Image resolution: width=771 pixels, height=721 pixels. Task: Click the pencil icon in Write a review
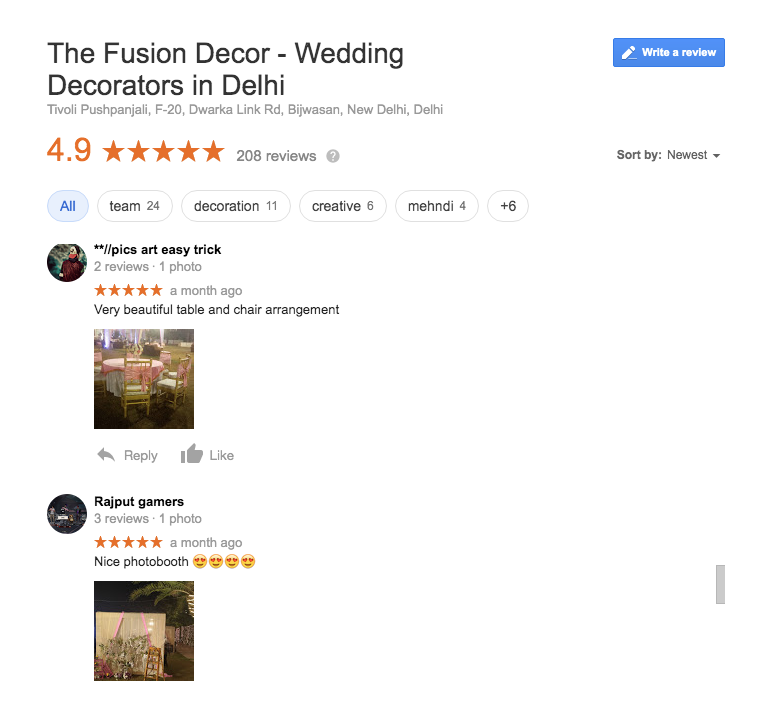pos(629,53)
